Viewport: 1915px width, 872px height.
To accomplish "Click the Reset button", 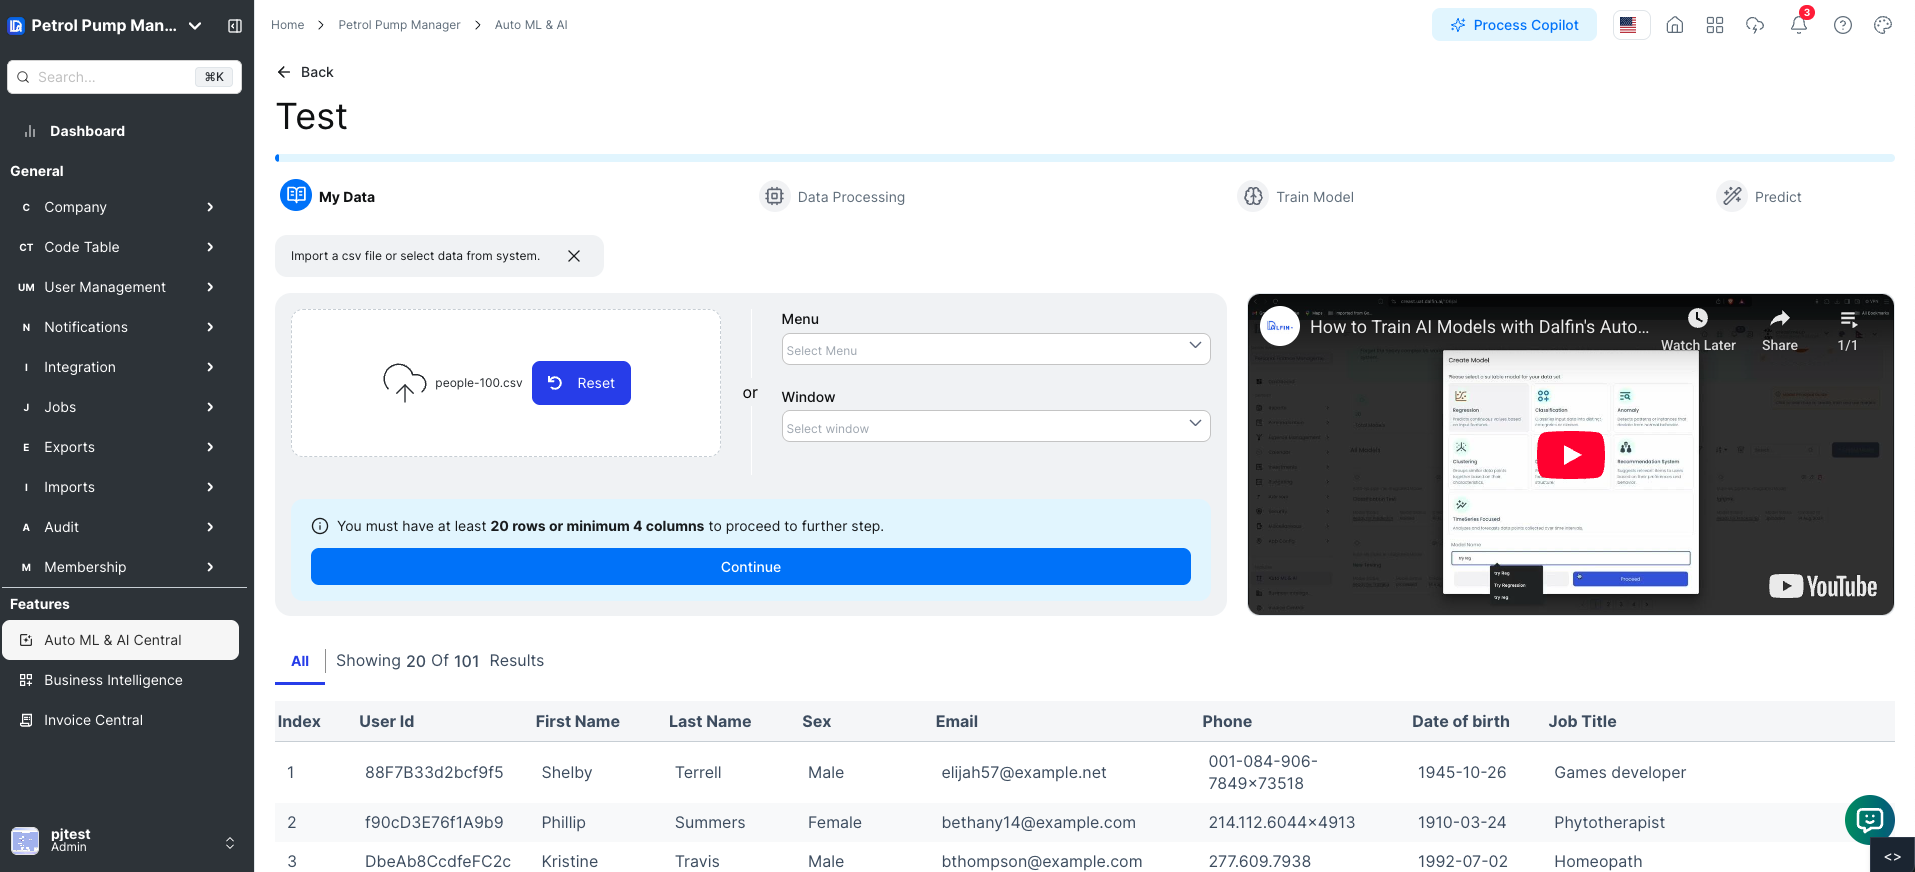I will point(581,383).
